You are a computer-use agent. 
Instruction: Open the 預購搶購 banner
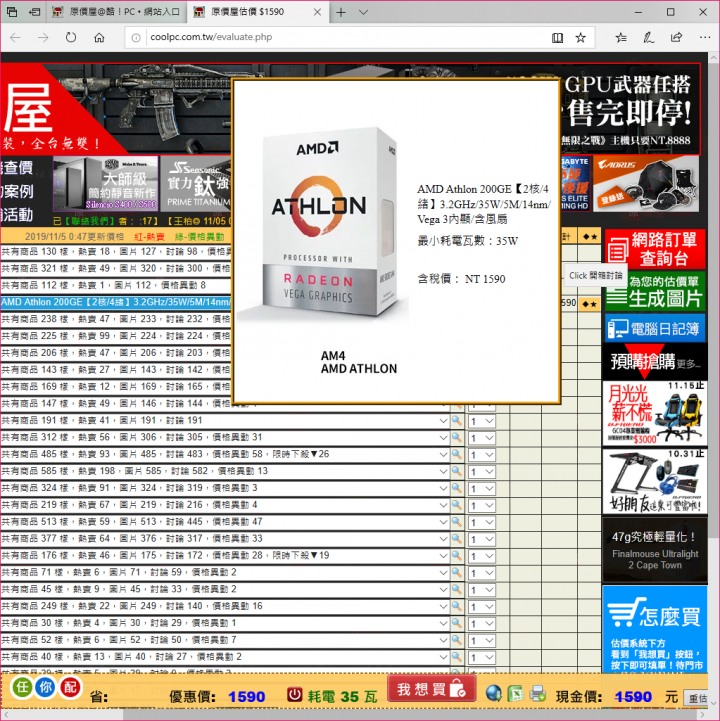coord(655,362)
